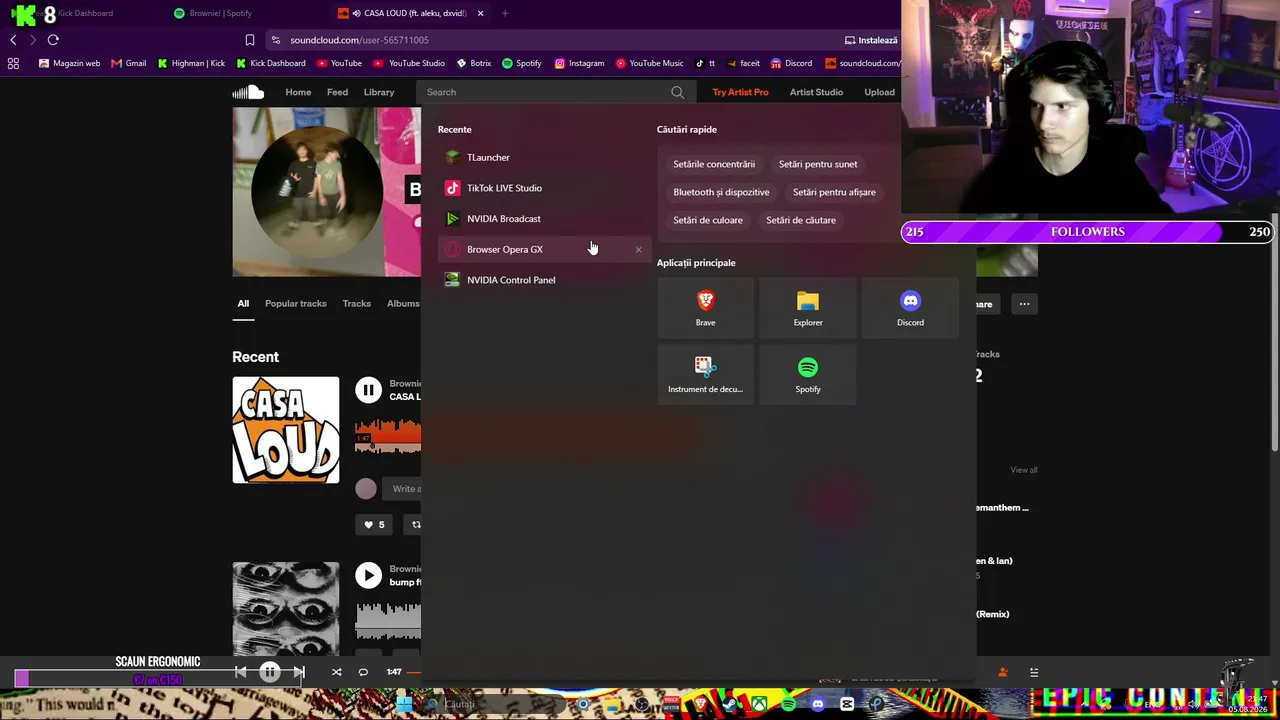Image resolution: width=1280 pixels, height=720 pixels.
Task: Click the SoundCloud search magnifier icon
Action: [x=678, y=92]
